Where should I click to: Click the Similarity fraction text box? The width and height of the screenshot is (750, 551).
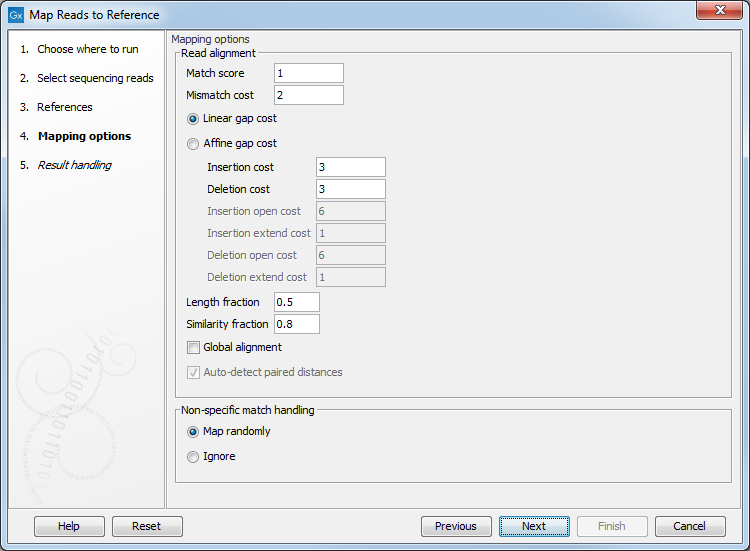296,324
